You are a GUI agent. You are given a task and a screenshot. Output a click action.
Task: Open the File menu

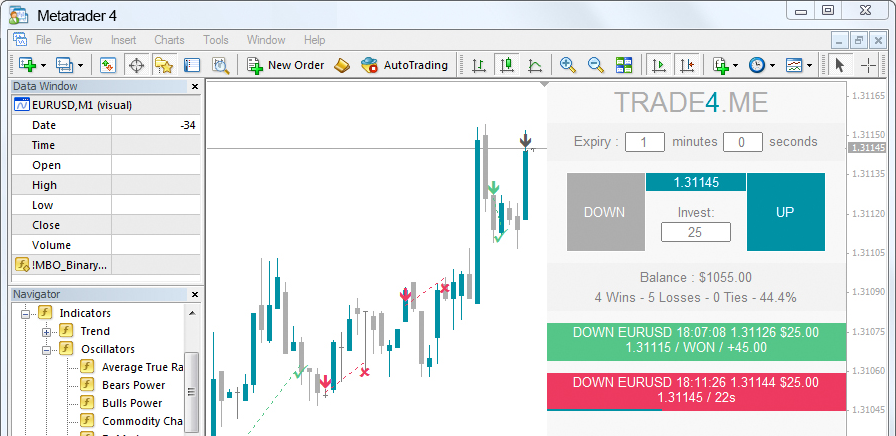43,40
